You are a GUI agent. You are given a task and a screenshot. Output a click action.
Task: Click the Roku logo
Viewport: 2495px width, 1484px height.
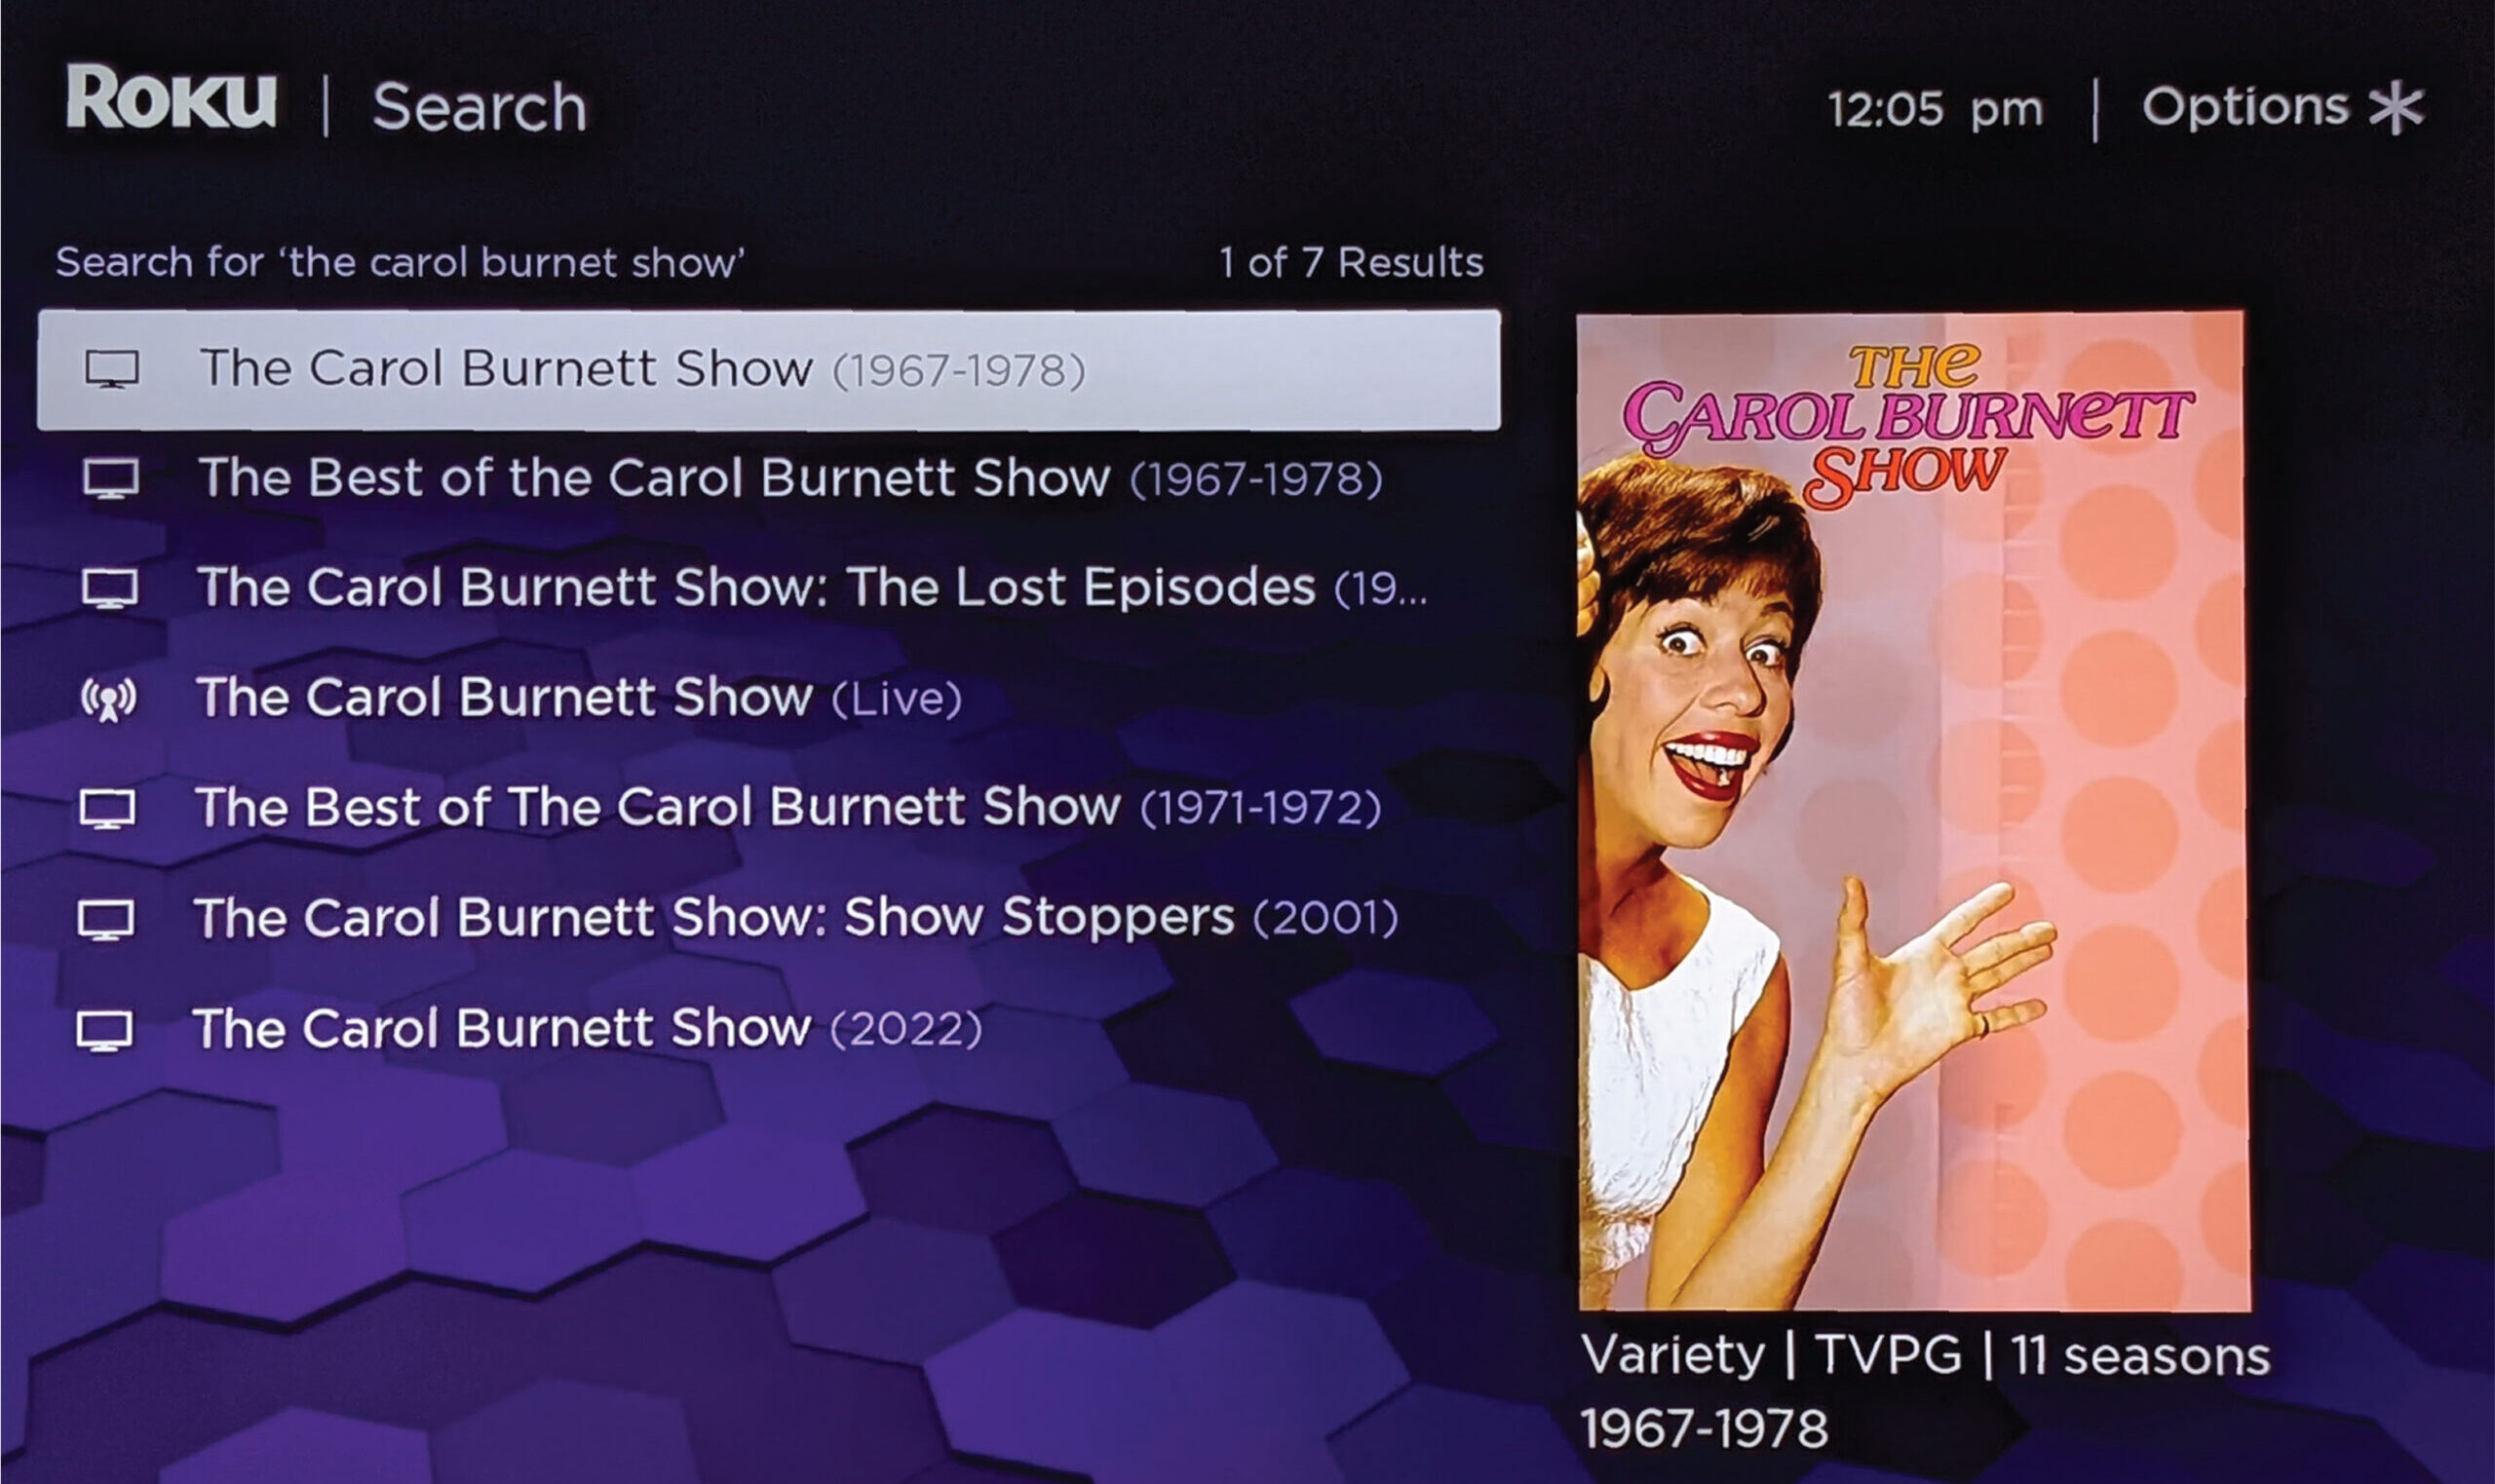pyautogui.click(x=171, y=98)
